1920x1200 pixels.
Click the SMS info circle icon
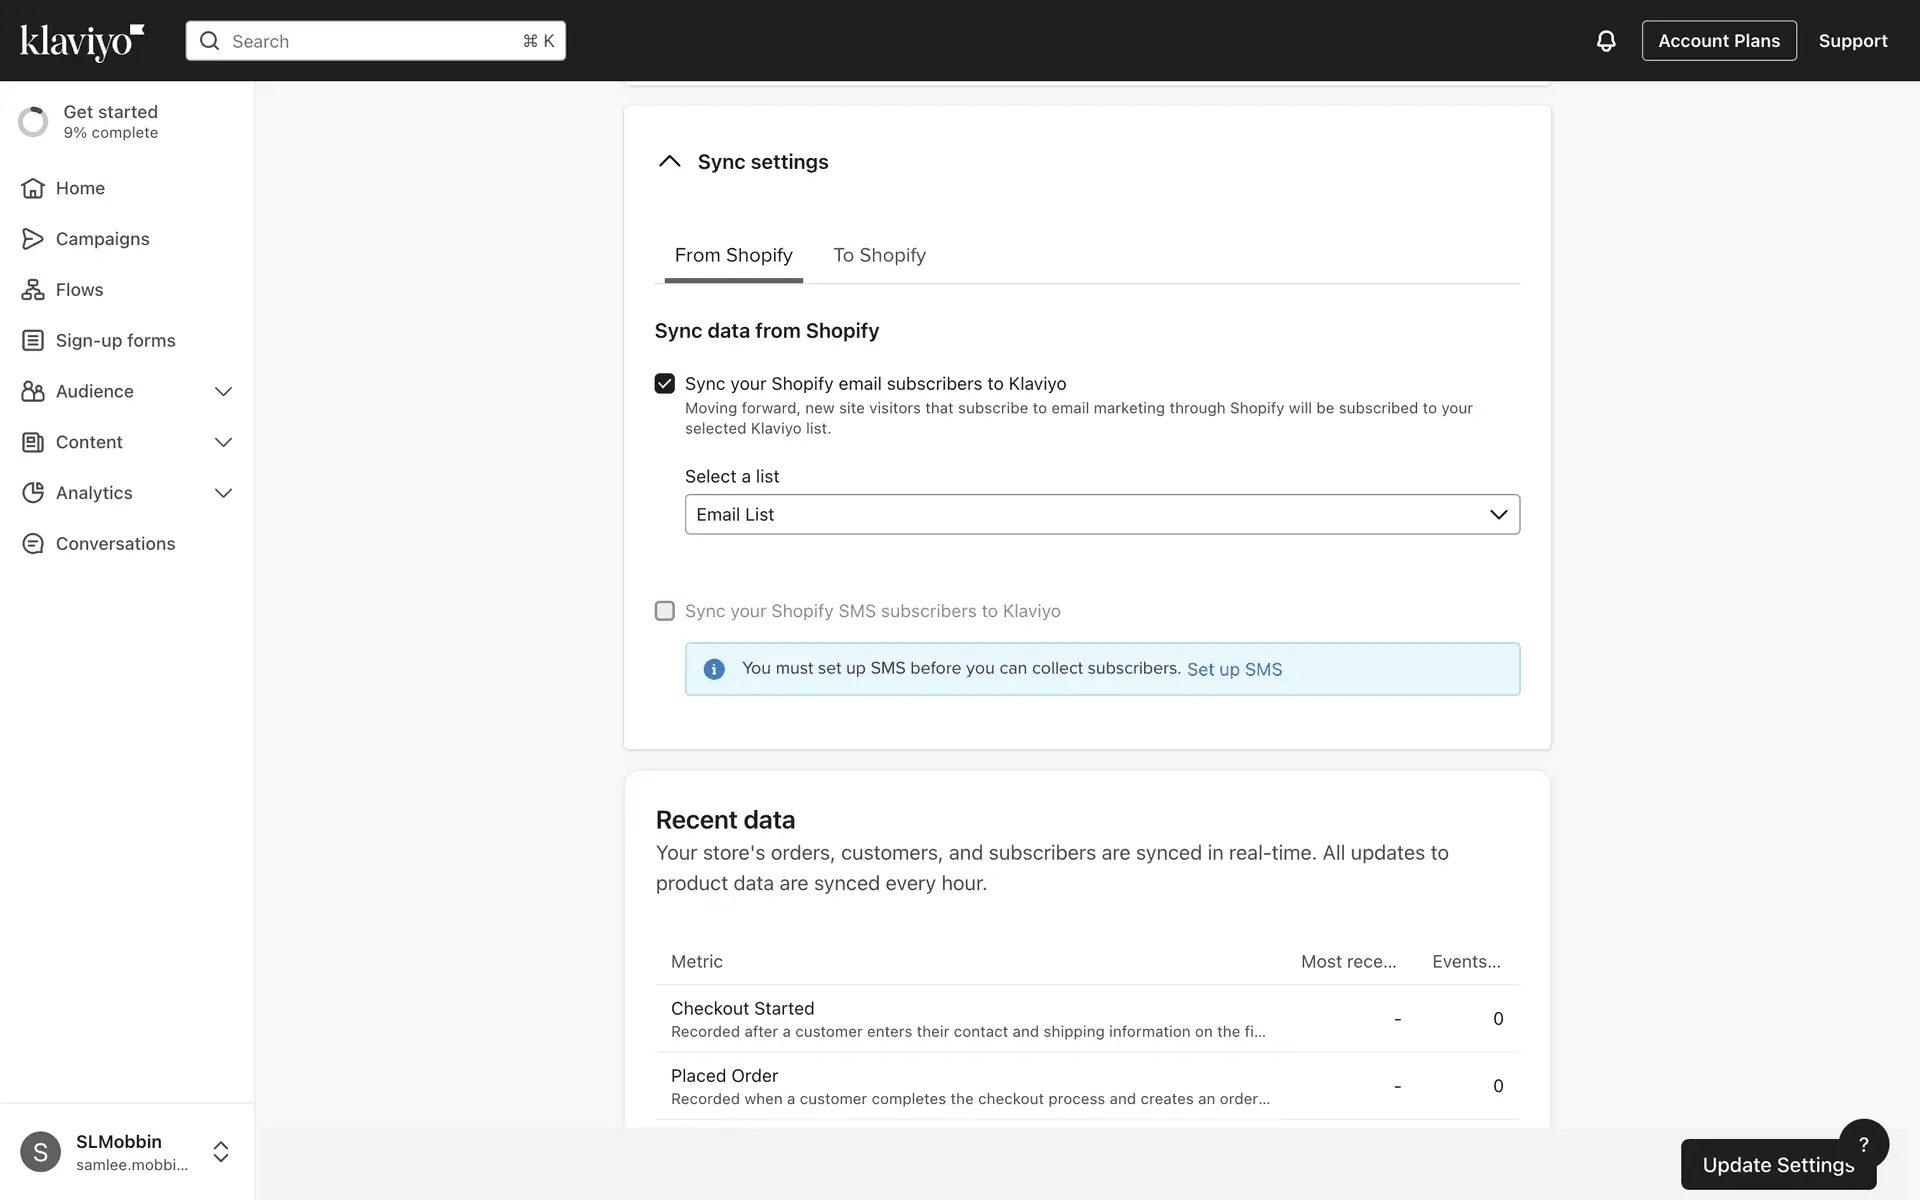[x=714, y=669]
